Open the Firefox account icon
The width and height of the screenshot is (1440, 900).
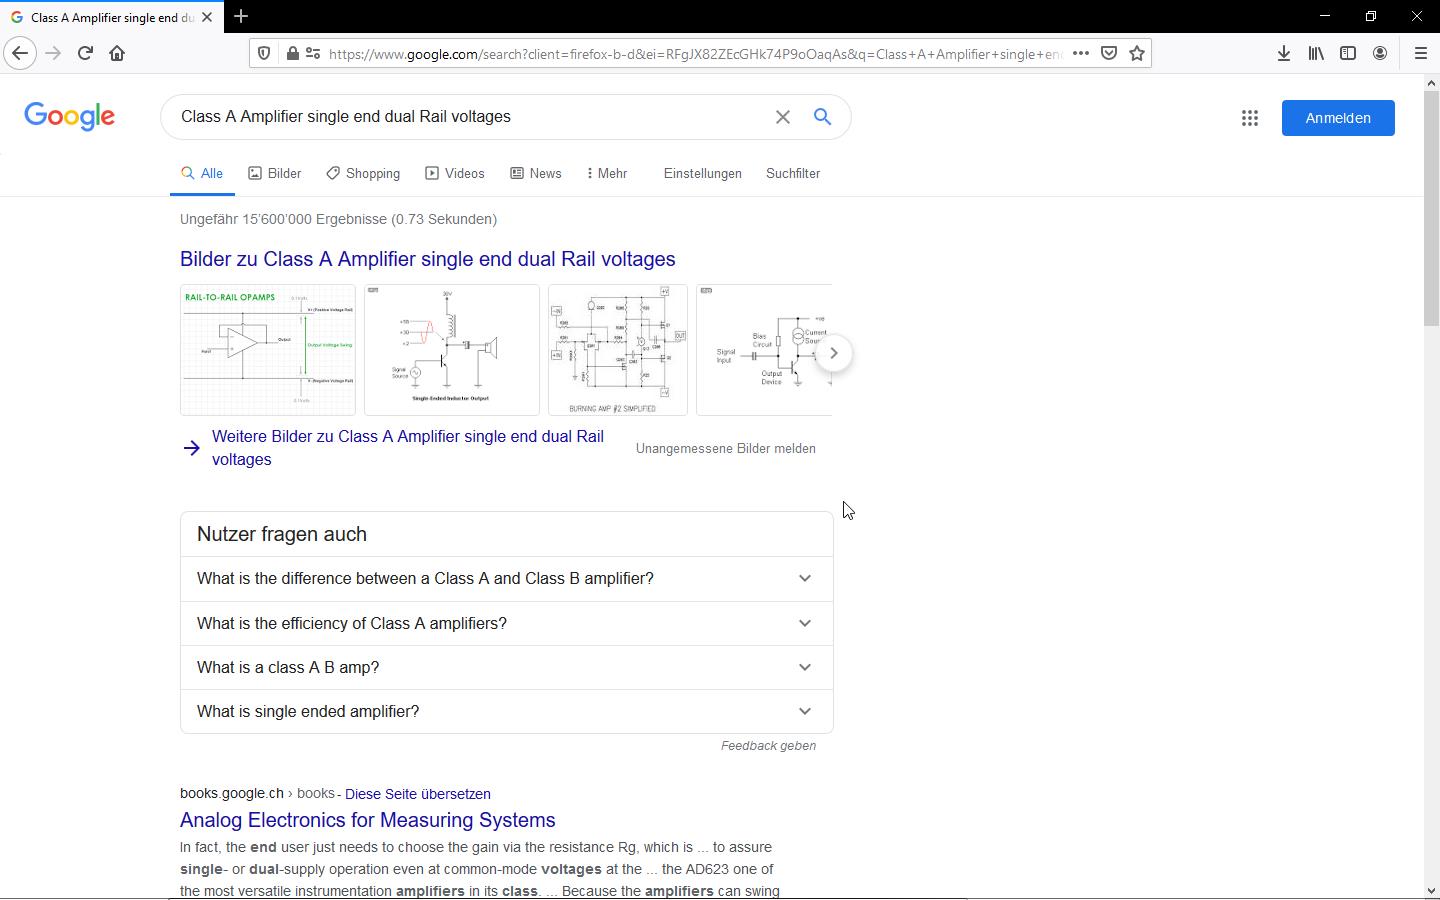1380,53
